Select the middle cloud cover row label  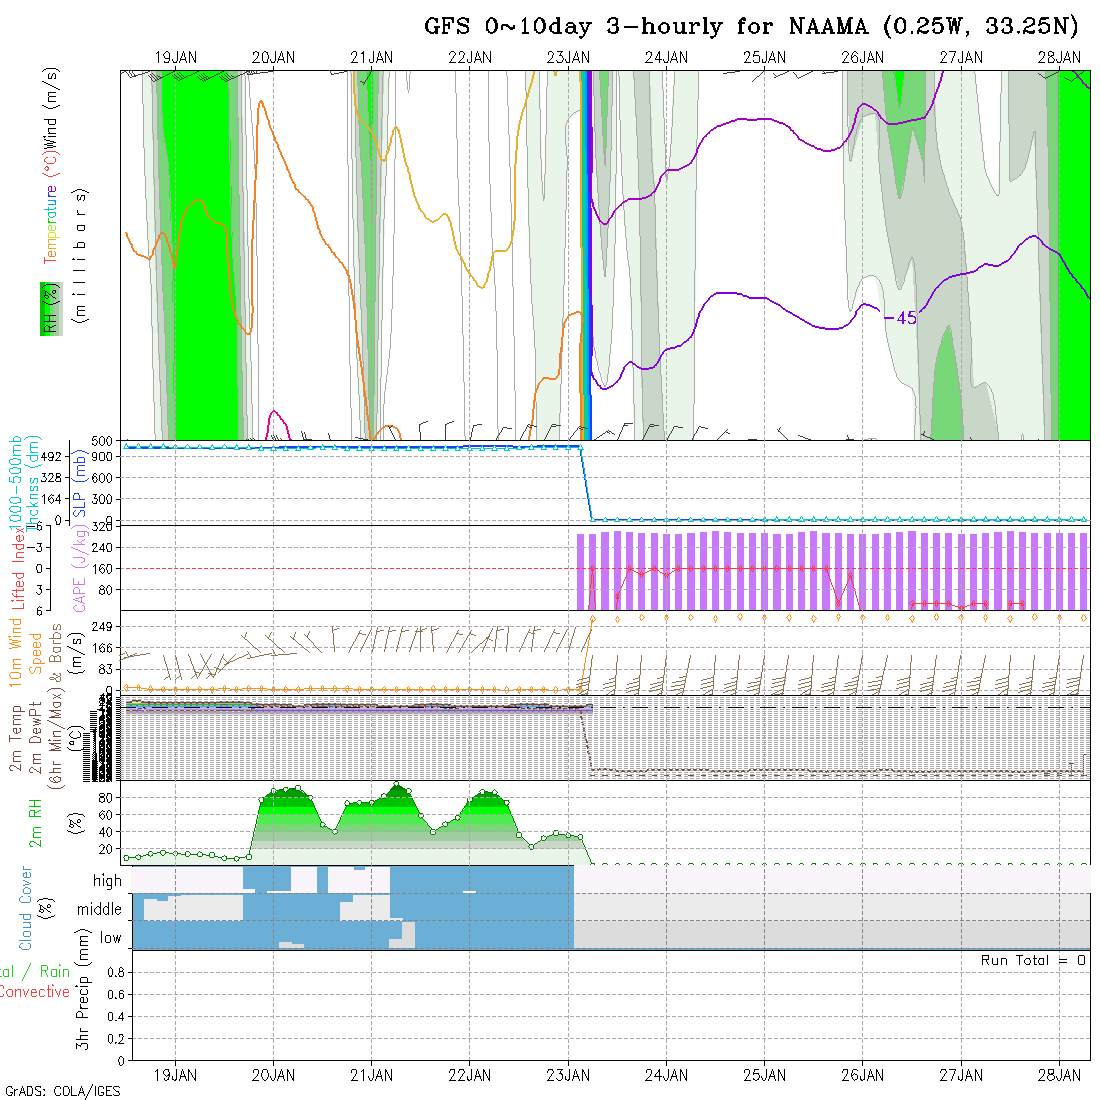coord(100,910)
